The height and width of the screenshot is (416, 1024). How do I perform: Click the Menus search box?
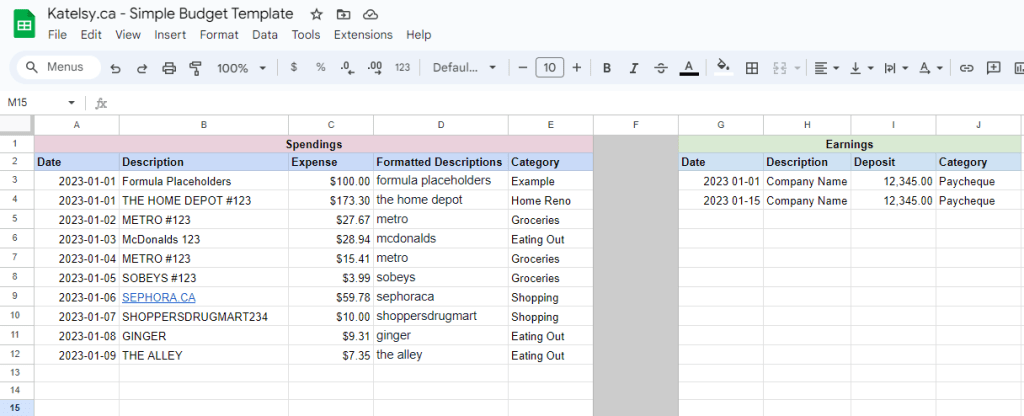coord(59,67)
